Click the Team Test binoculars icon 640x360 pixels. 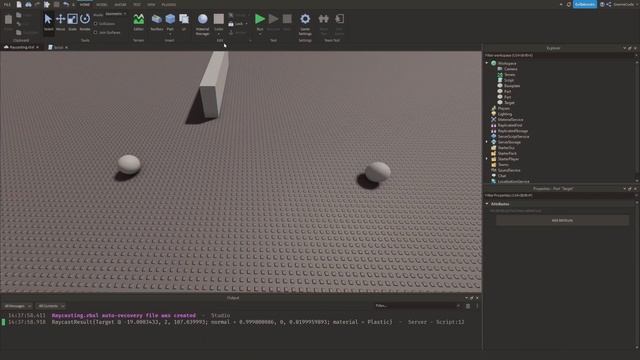pyautogui.click(x=323, y=19)
